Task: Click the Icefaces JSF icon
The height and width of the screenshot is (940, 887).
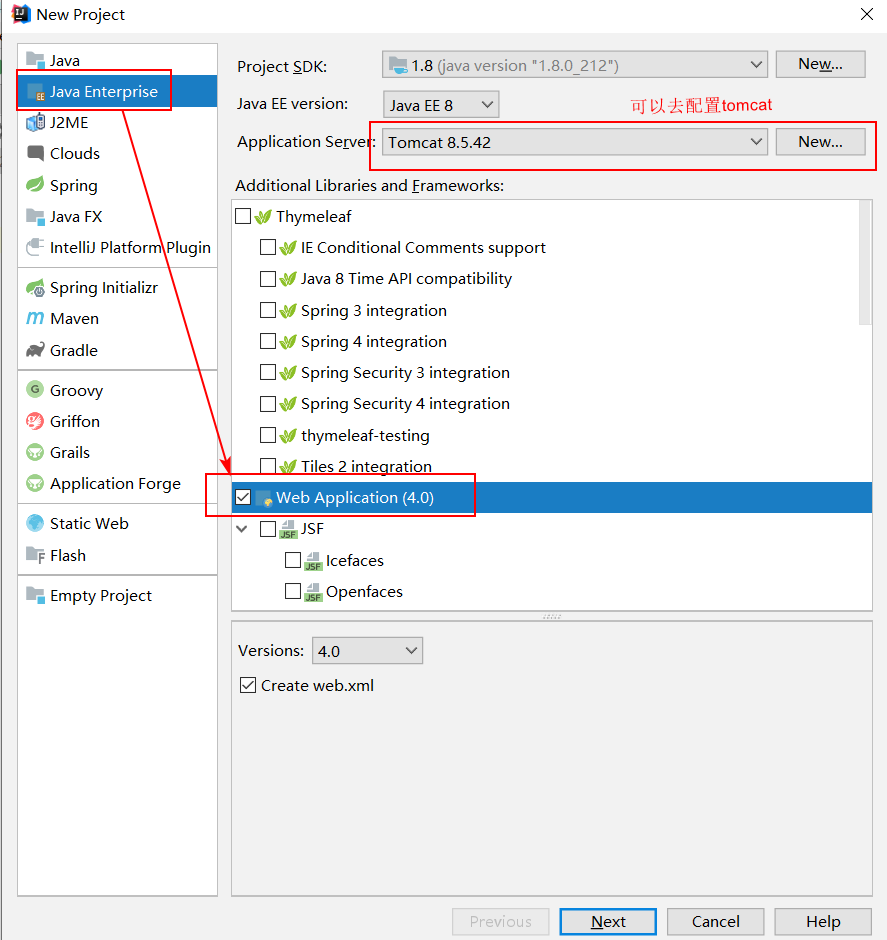Action: pos(313,561)
